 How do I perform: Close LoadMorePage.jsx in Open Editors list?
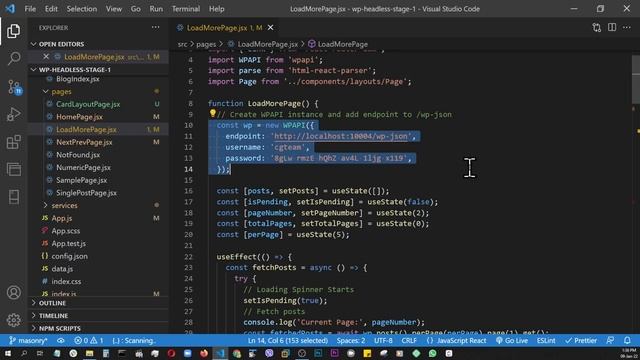pos(46,57)
